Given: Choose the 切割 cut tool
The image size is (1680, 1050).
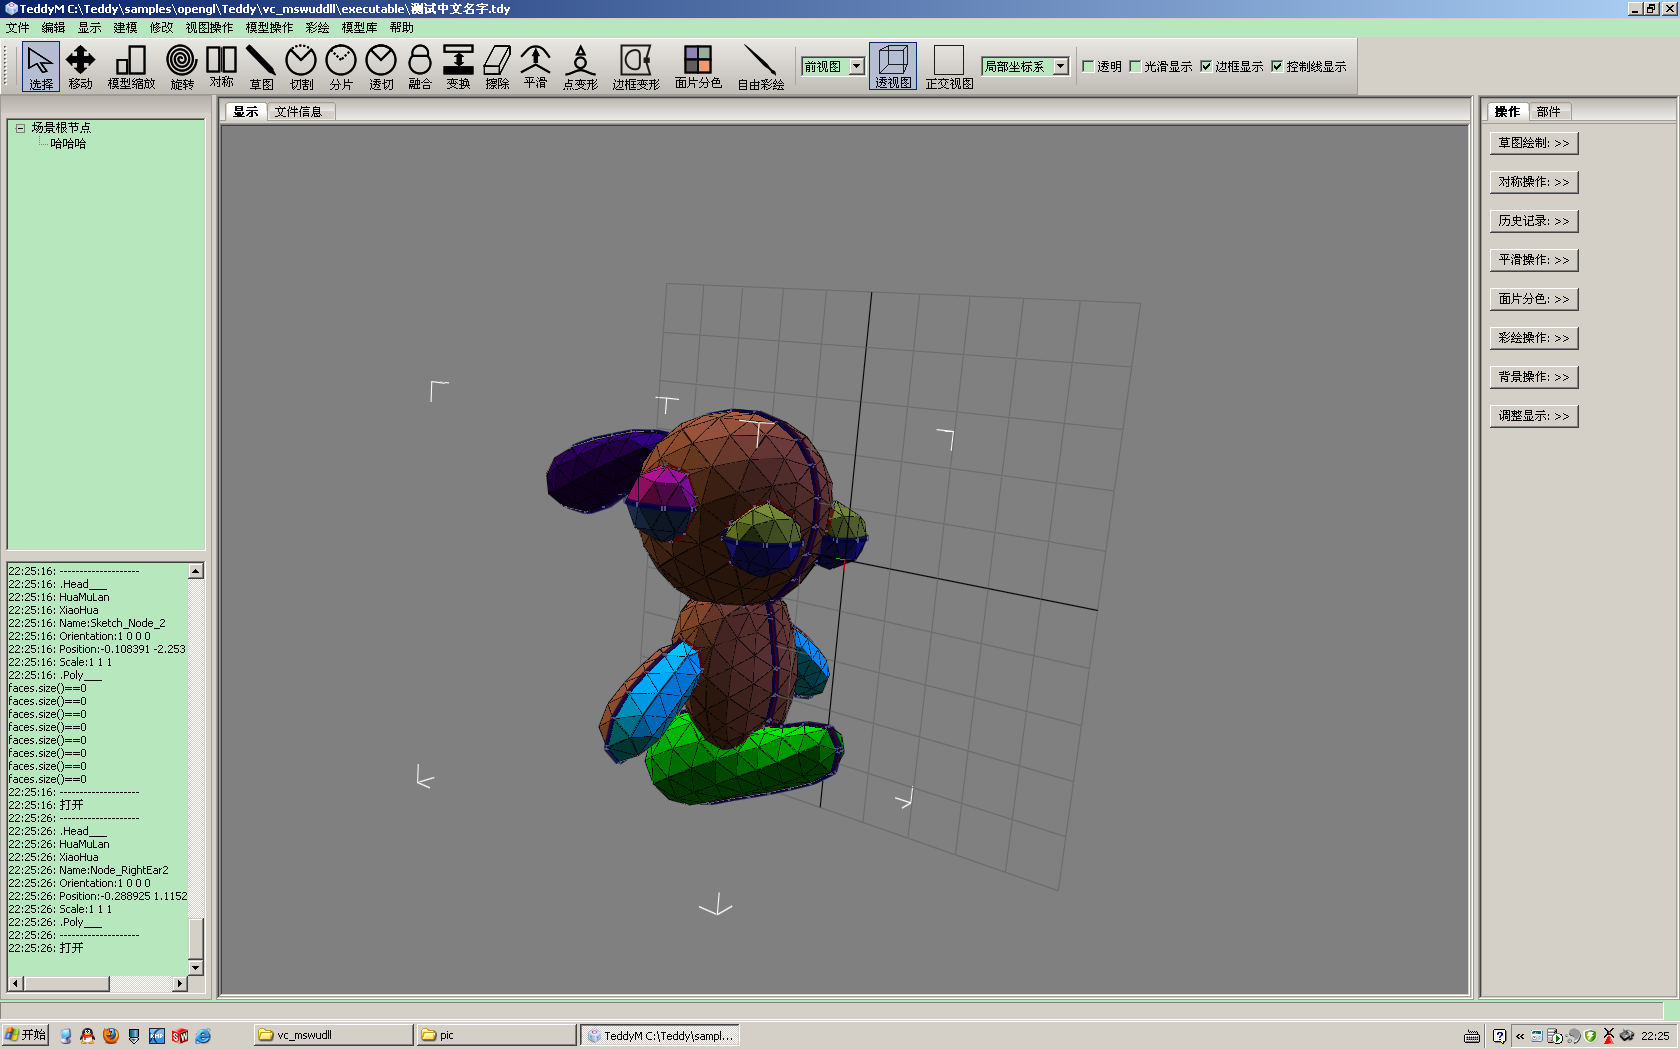Looking at the screenshot, I should point(301,67).
